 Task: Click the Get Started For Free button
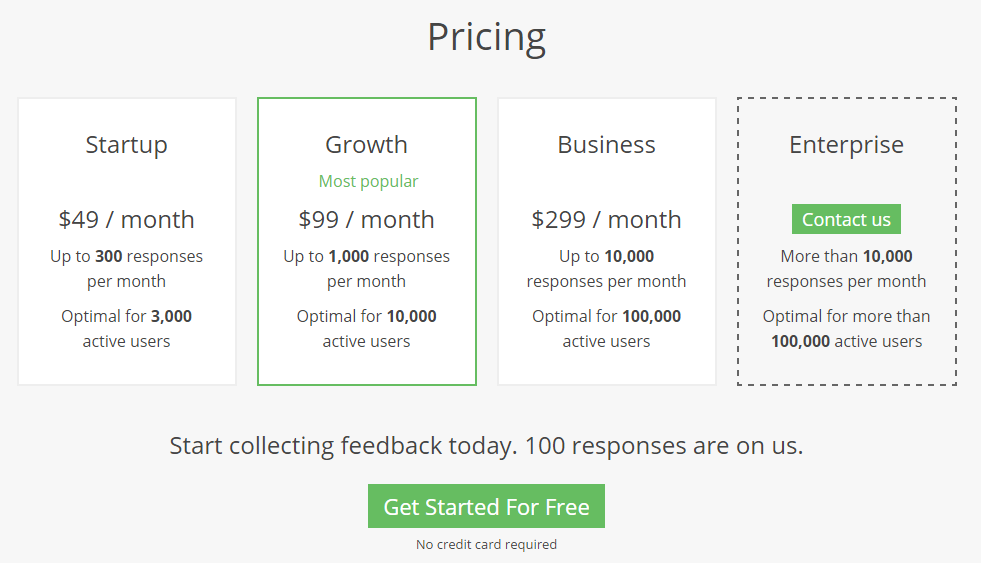[486, 506]
